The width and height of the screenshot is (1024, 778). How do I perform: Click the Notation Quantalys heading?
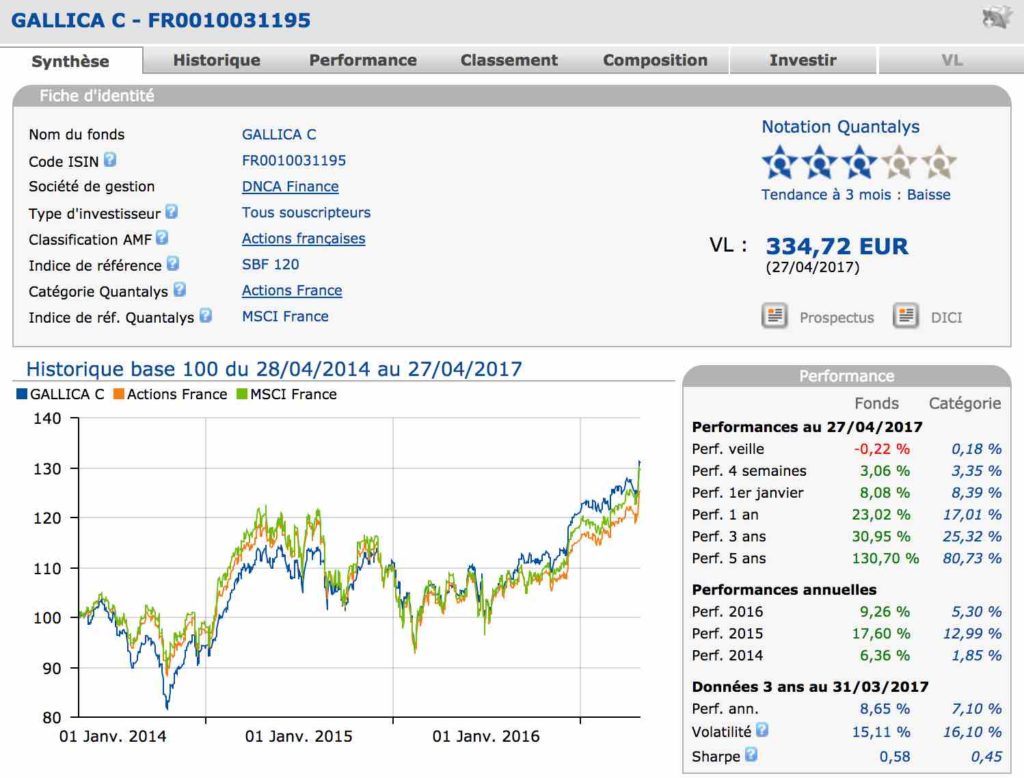(840, 127)
